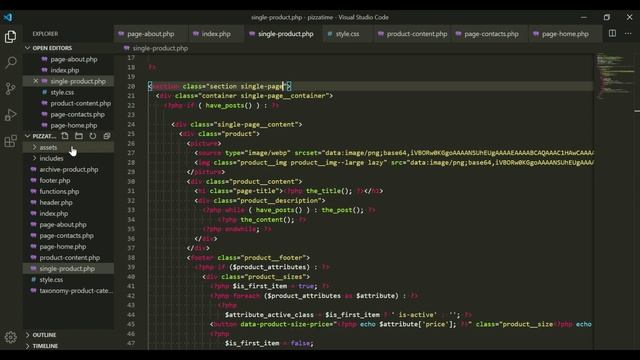Screen dimensions: 640x360
Task: Click line number 20 in the gutter
Action: click(131, 87)
